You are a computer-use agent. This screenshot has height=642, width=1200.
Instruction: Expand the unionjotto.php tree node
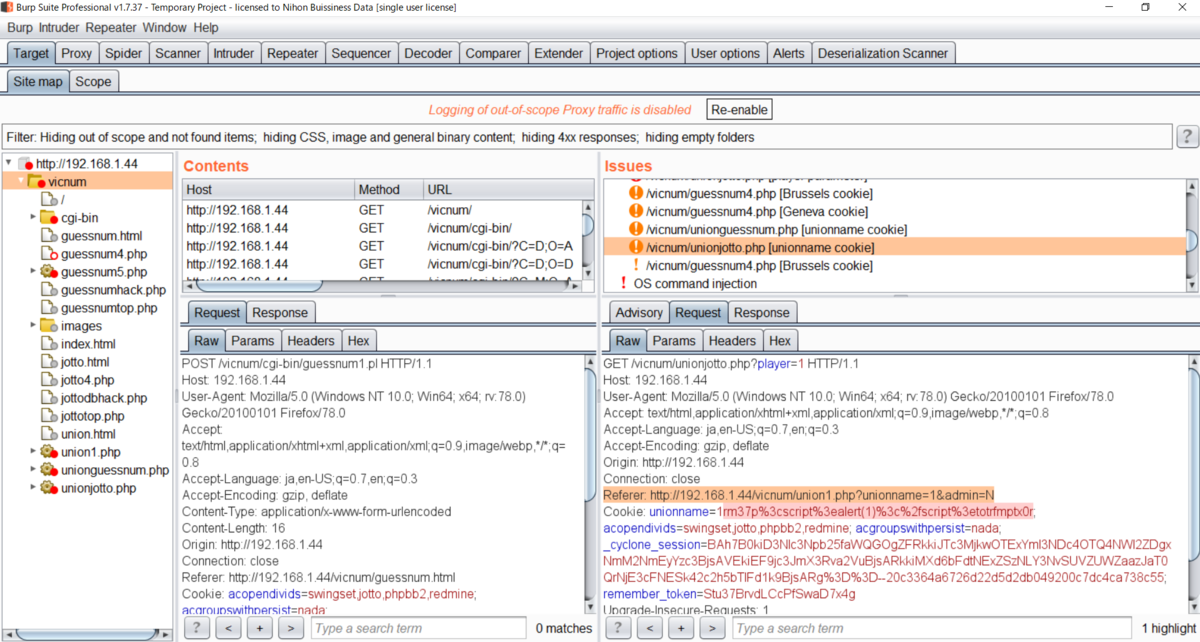pyautogui.click(x=33, y=488)
